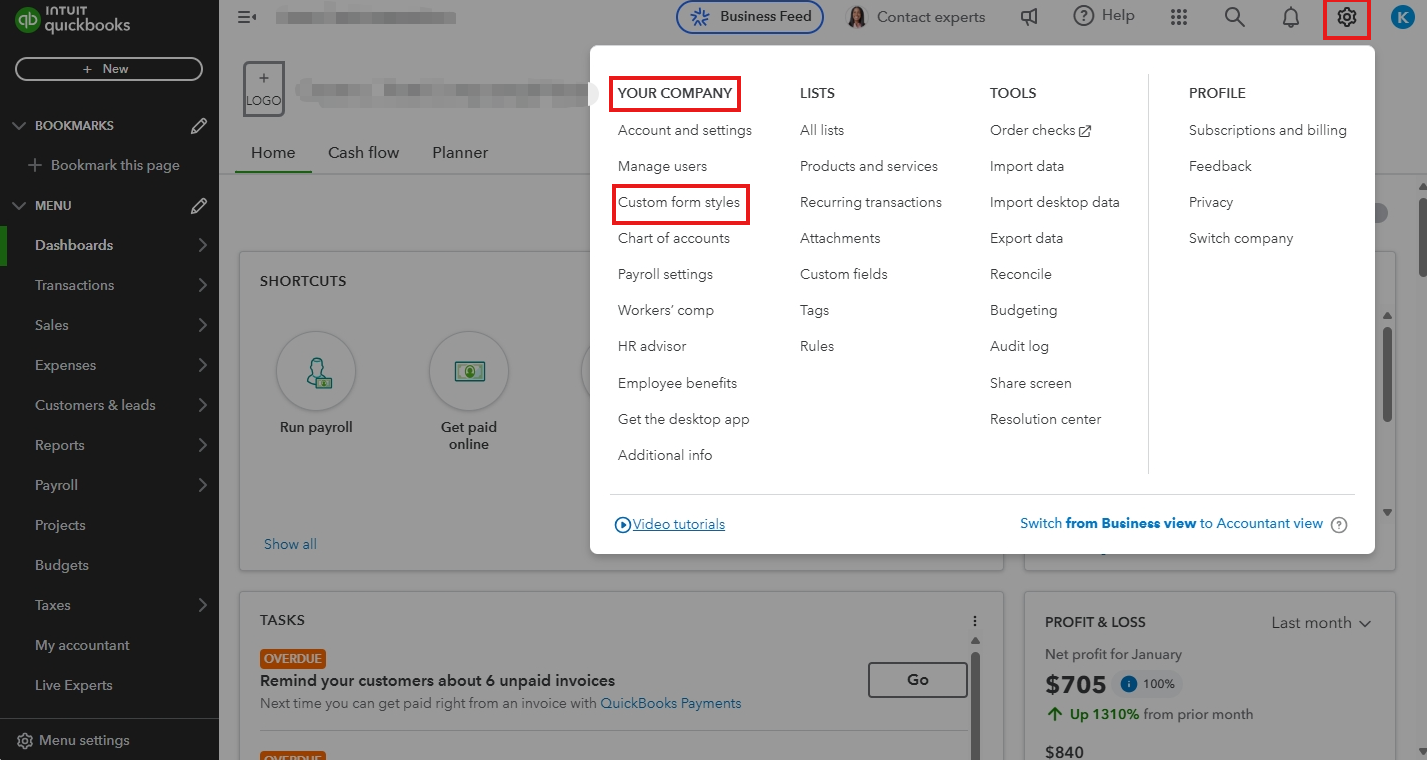Open the Last month period dropdown
1427x760 pixels.
(x=1319, y=622)
